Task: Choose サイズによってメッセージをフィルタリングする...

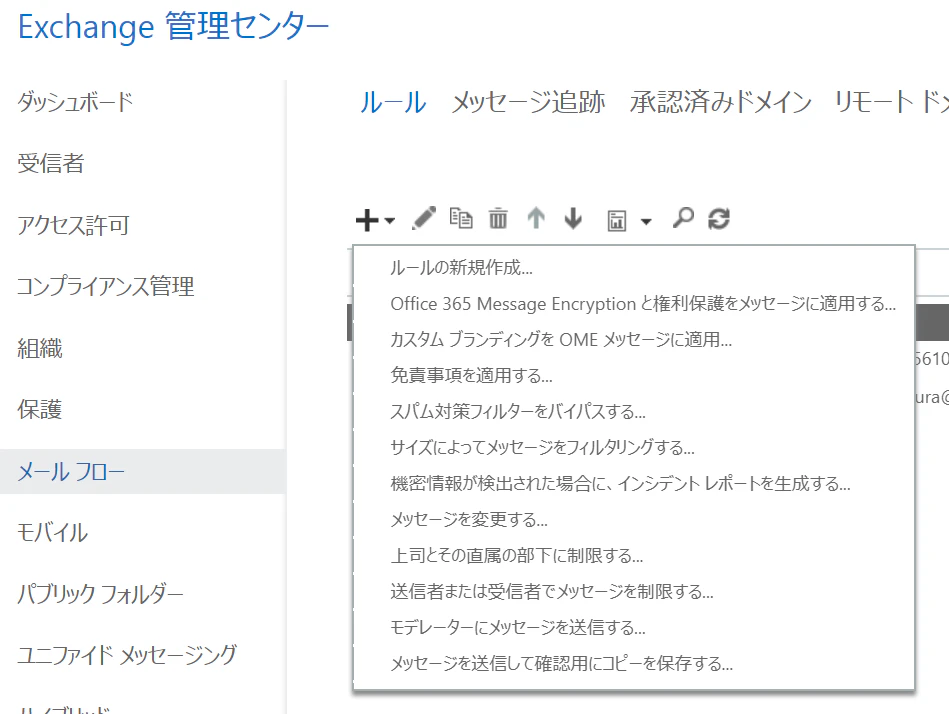Action: (x=542, y=447)
